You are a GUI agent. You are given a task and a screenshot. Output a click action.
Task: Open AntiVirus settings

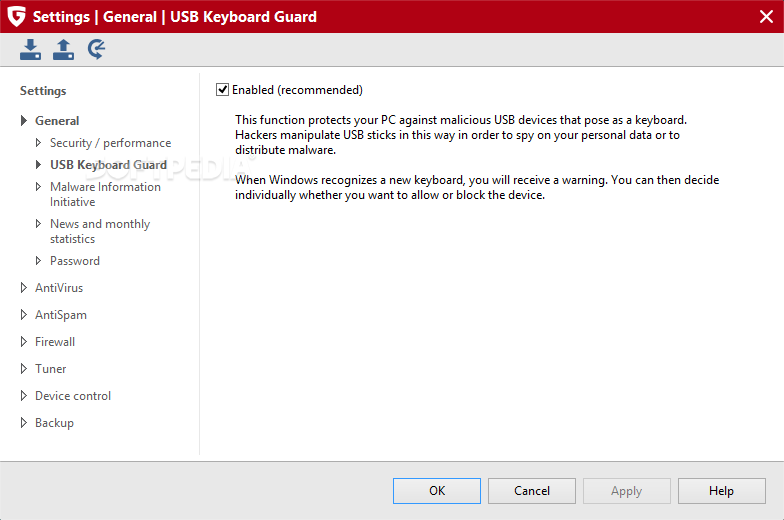coord(59,288)
